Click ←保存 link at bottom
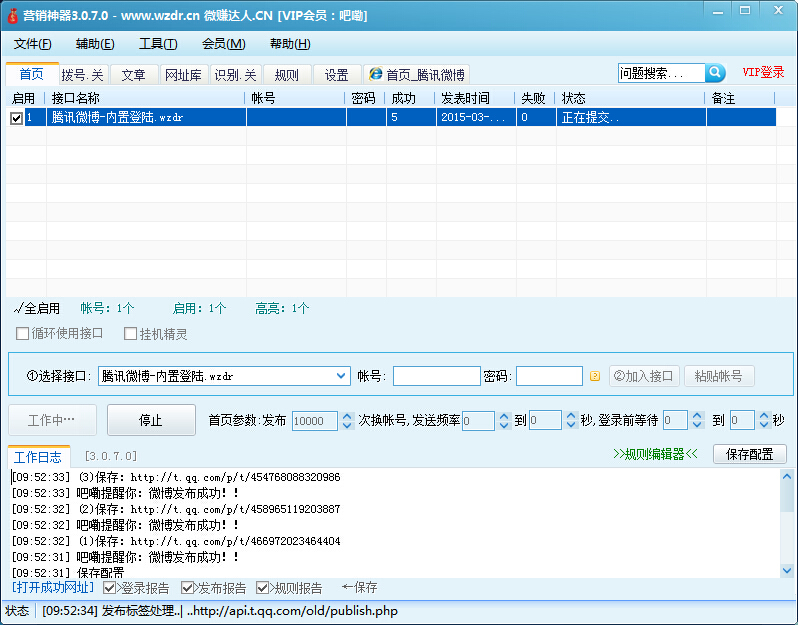The image size is (798, 625). (x=359, y=588)
